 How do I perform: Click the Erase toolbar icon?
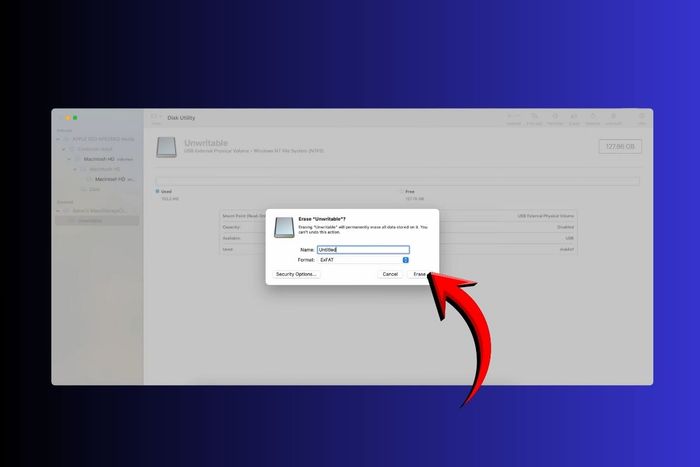click(574, 118)
